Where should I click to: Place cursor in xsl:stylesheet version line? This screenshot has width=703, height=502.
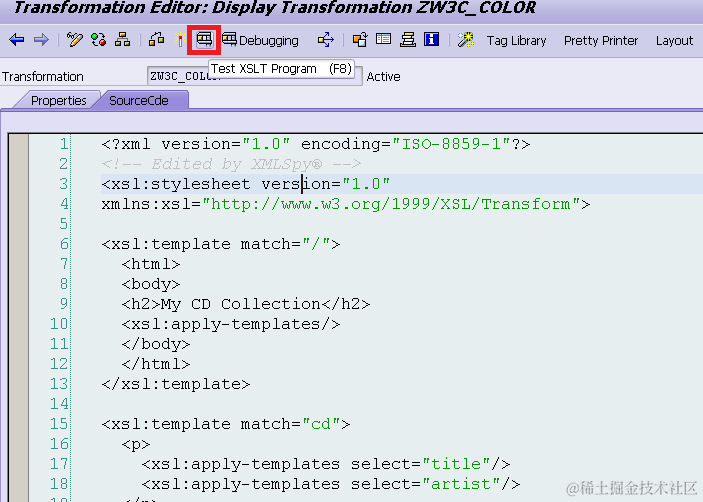click(x=246, y=184)
